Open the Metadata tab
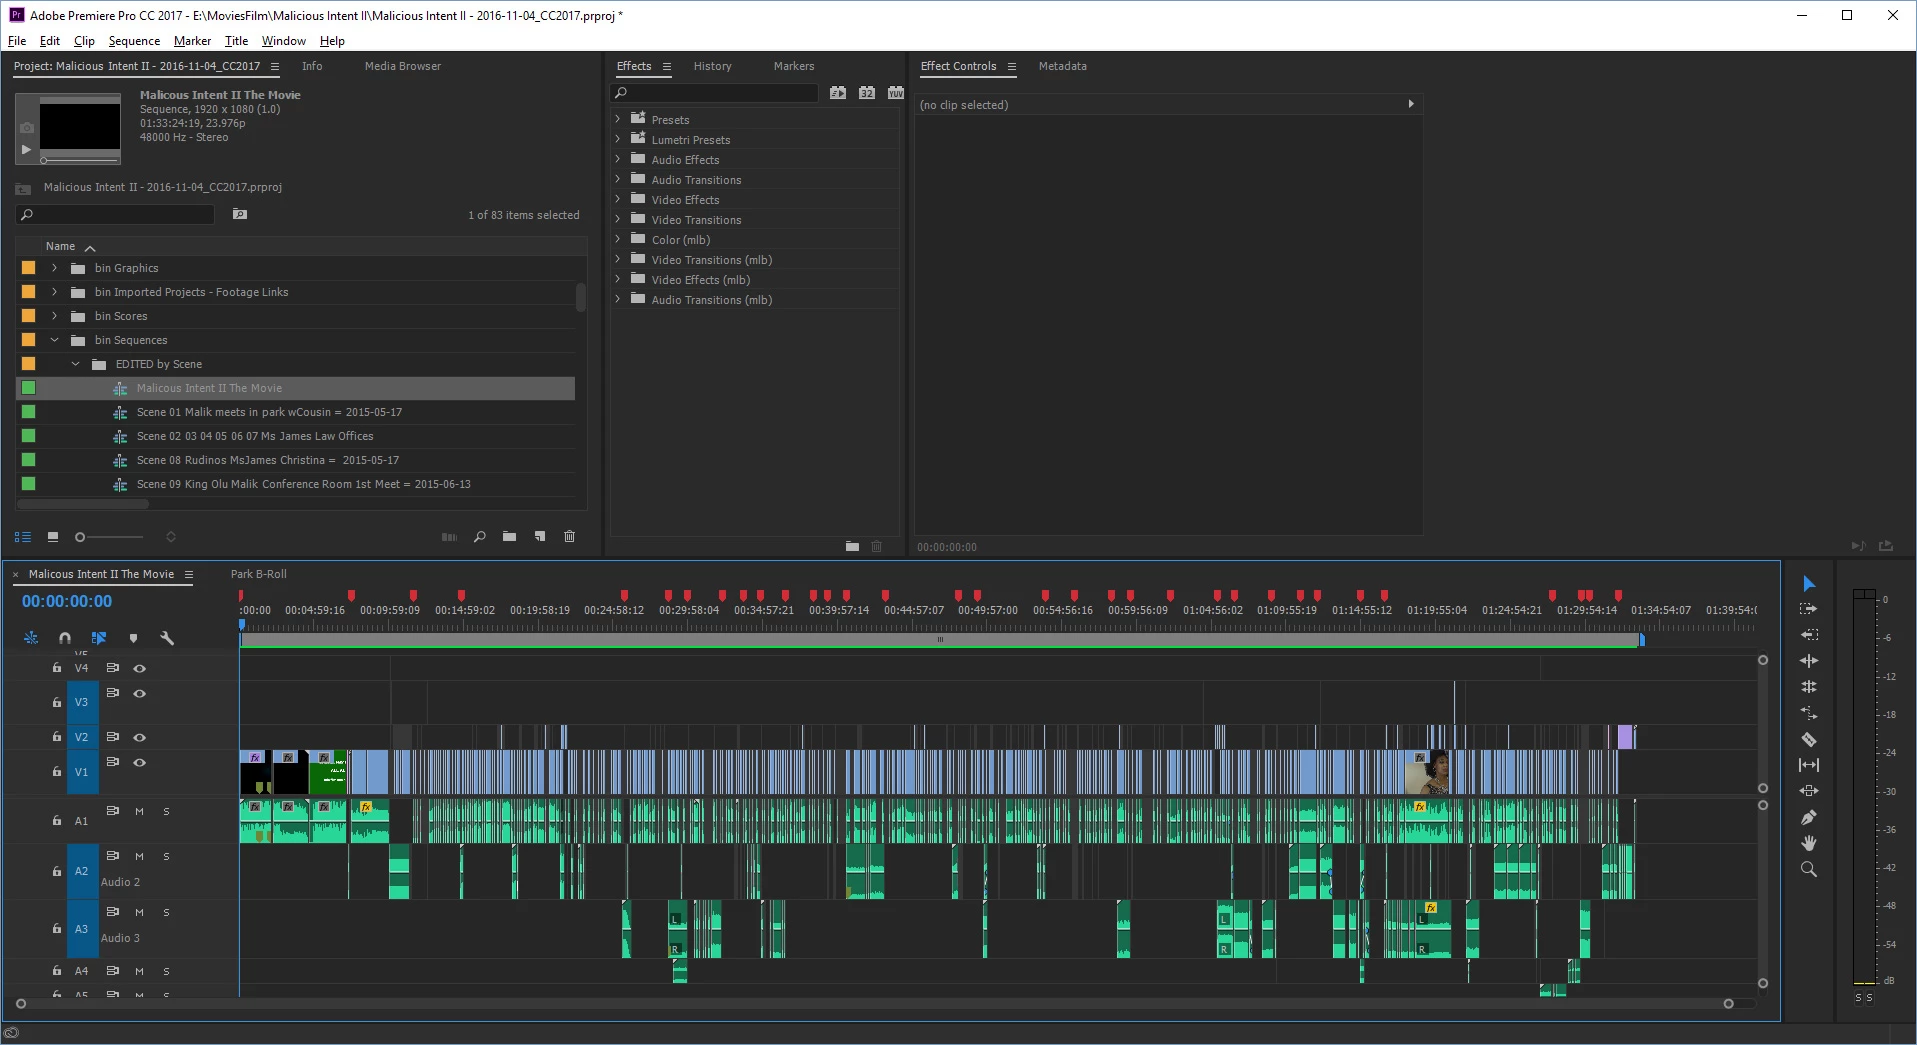 (1062, 66)
